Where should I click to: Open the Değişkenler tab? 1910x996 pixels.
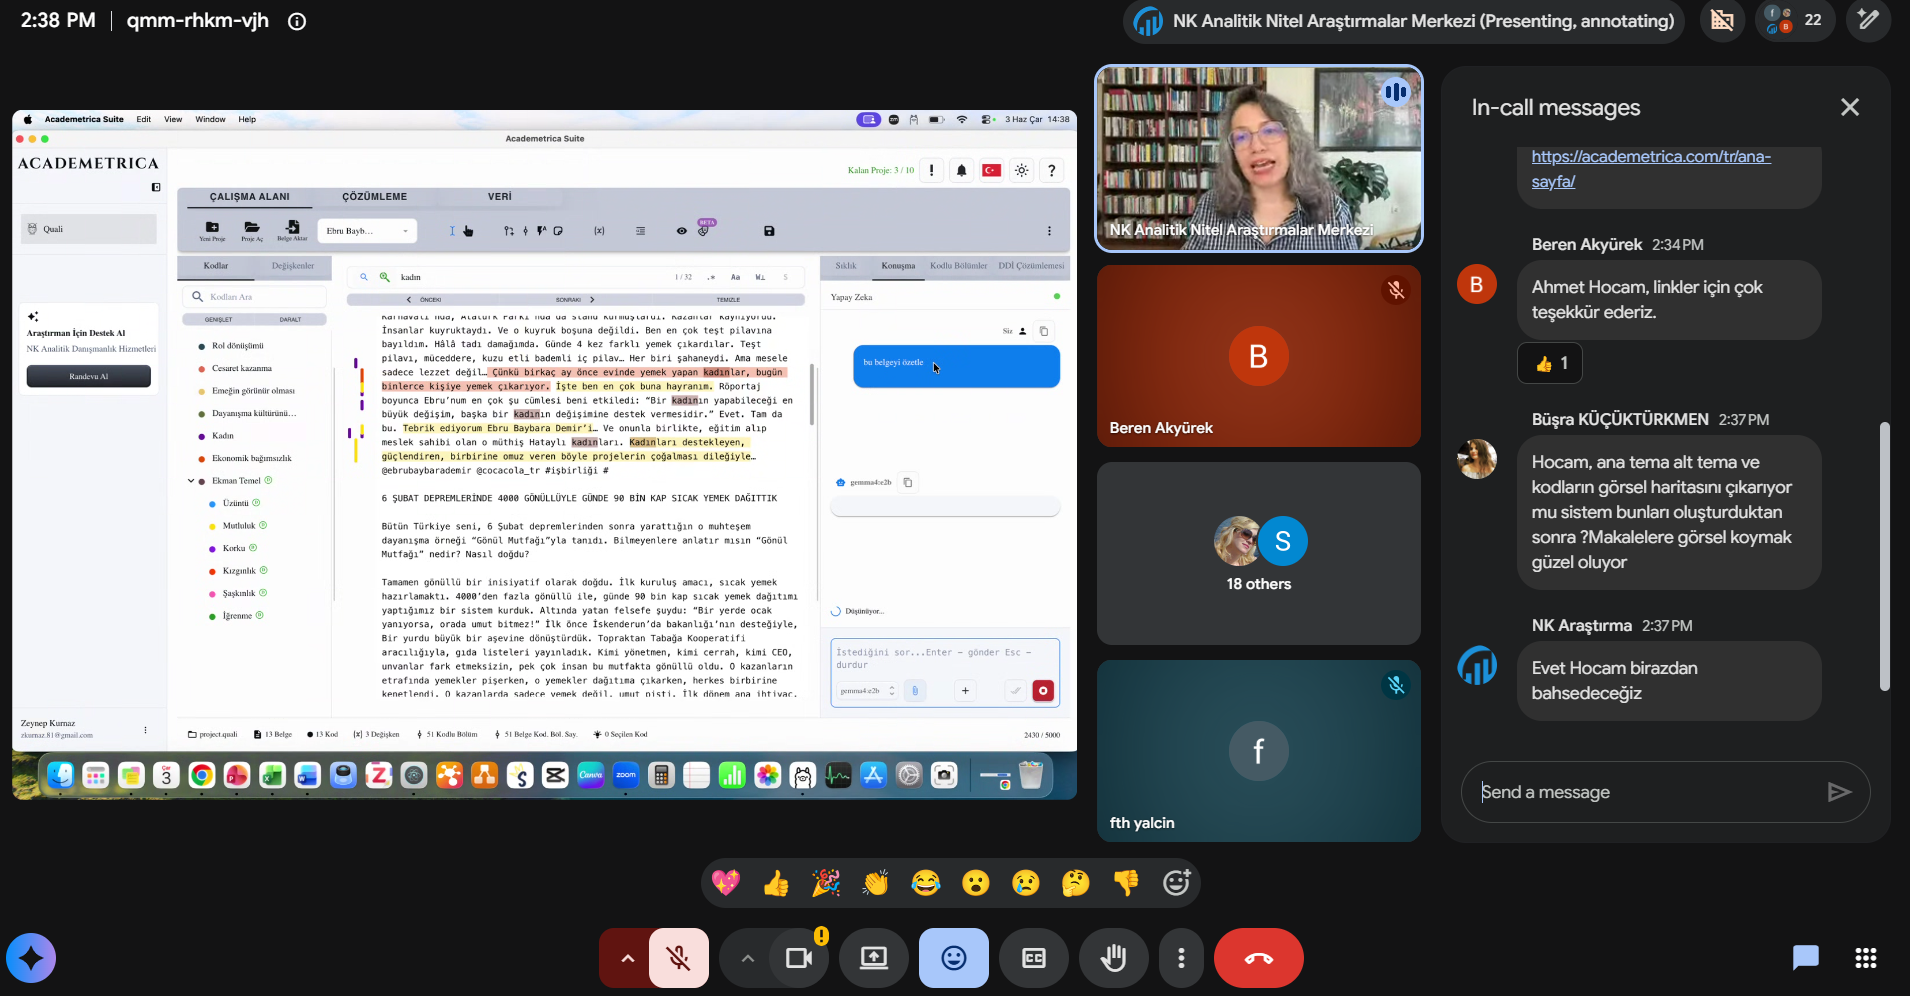click(293, 266)
